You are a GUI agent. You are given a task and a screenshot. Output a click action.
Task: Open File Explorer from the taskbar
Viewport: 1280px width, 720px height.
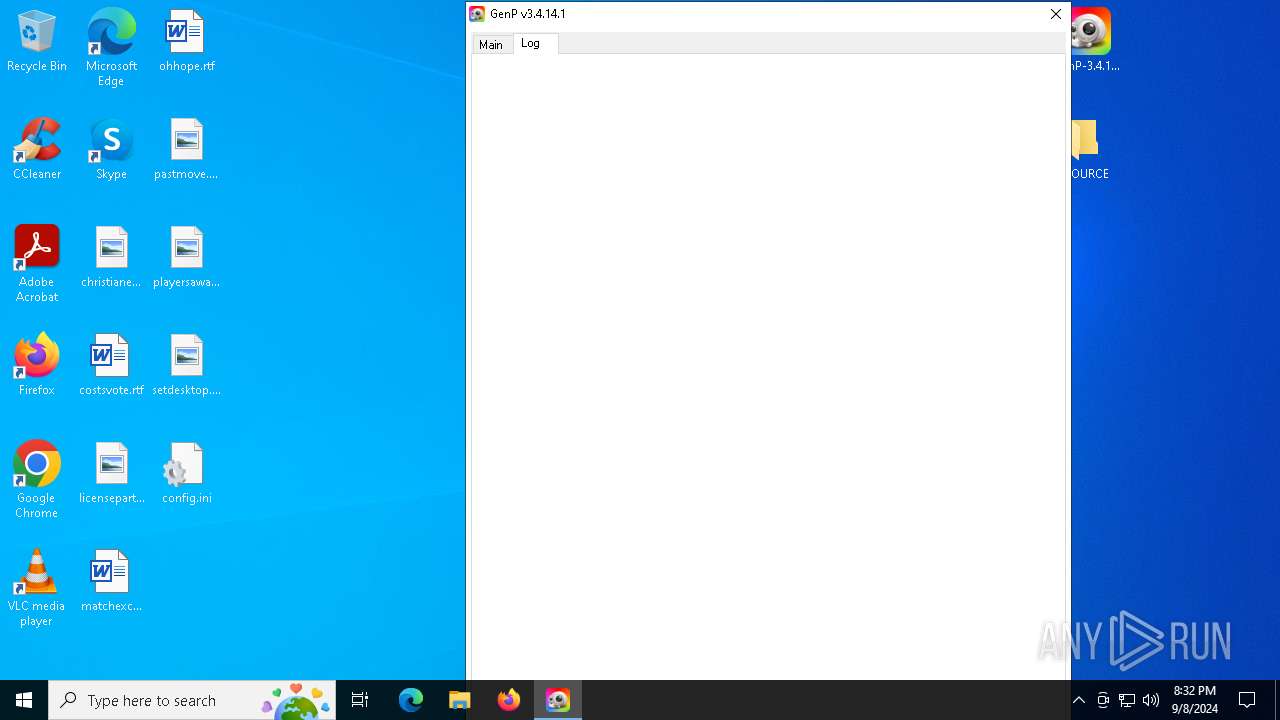[459, 700]
